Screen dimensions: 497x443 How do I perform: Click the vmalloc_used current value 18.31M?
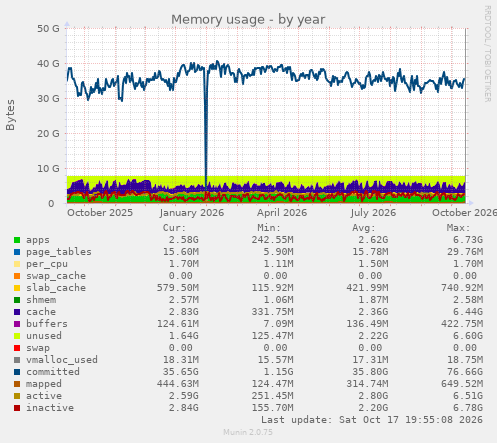tap(181, 360)
